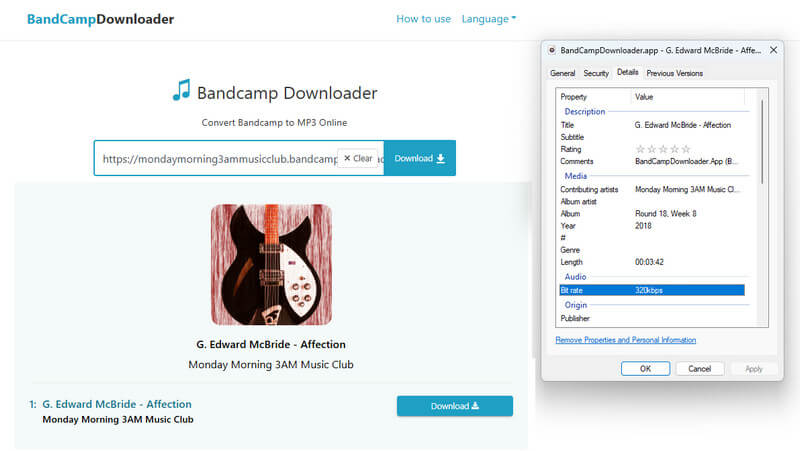The height and width of the screenshot is (451, 800).
Task: Click the Genre property row
Action: [652, 250]
